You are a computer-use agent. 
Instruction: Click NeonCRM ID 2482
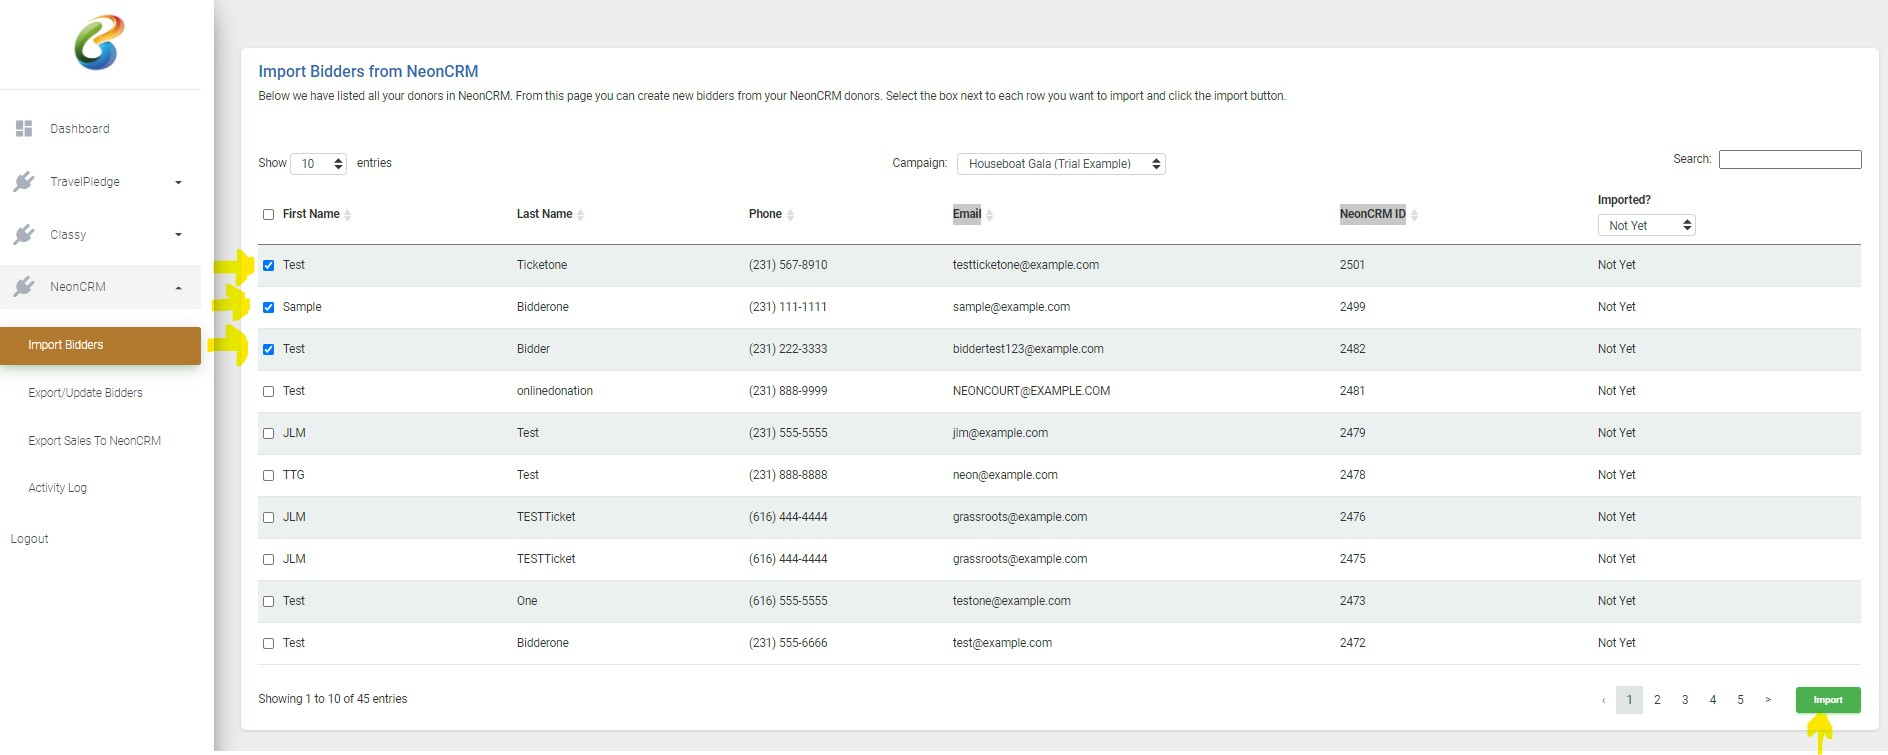1352,349
